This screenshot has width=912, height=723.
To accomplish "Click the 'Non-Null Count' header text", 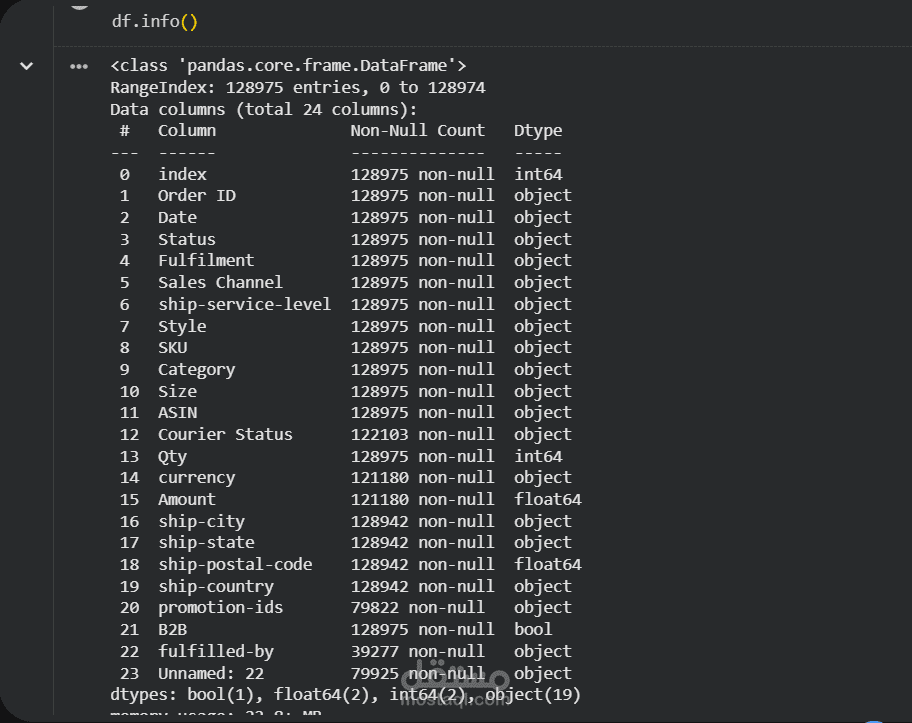I will click(417, 131).
